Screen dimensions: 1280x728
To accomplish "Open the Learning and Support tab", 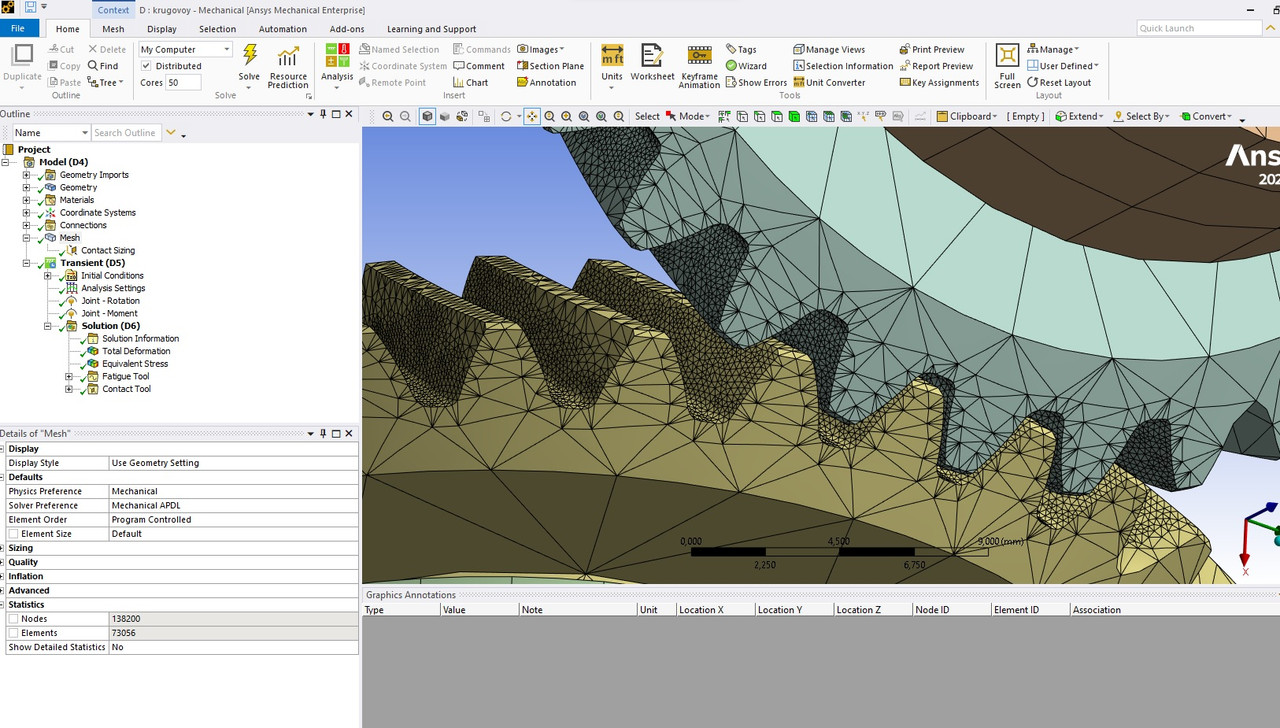I will point(431,29).
